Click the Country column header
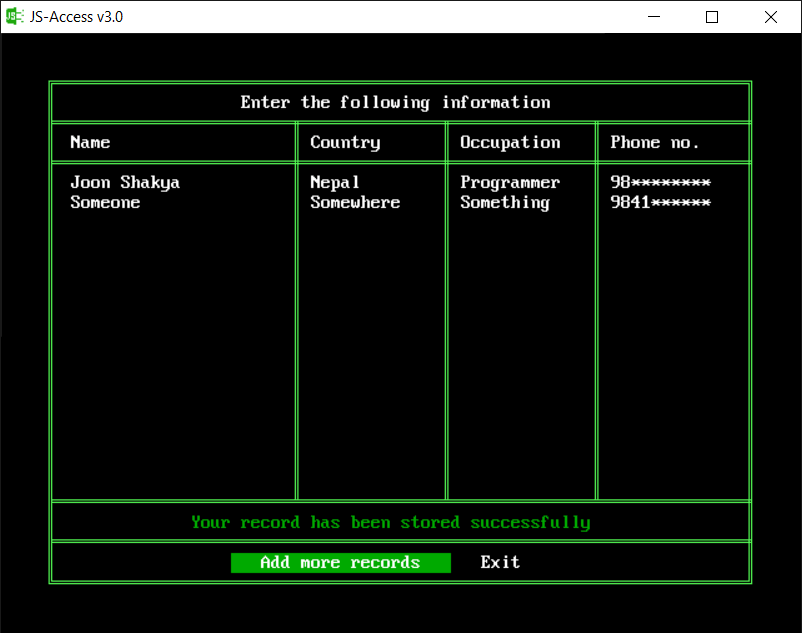Image resolution: width=802 pixels, height=633 pixels. click(x=345, y=142)
